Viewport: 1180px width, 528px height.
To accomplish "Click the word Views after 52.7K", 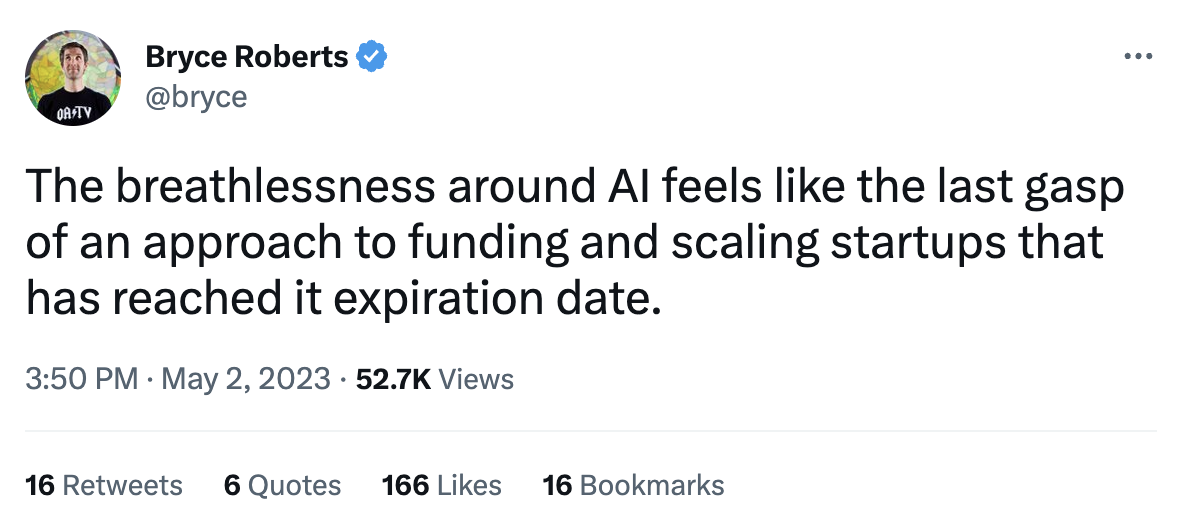I will click(476, 380).
